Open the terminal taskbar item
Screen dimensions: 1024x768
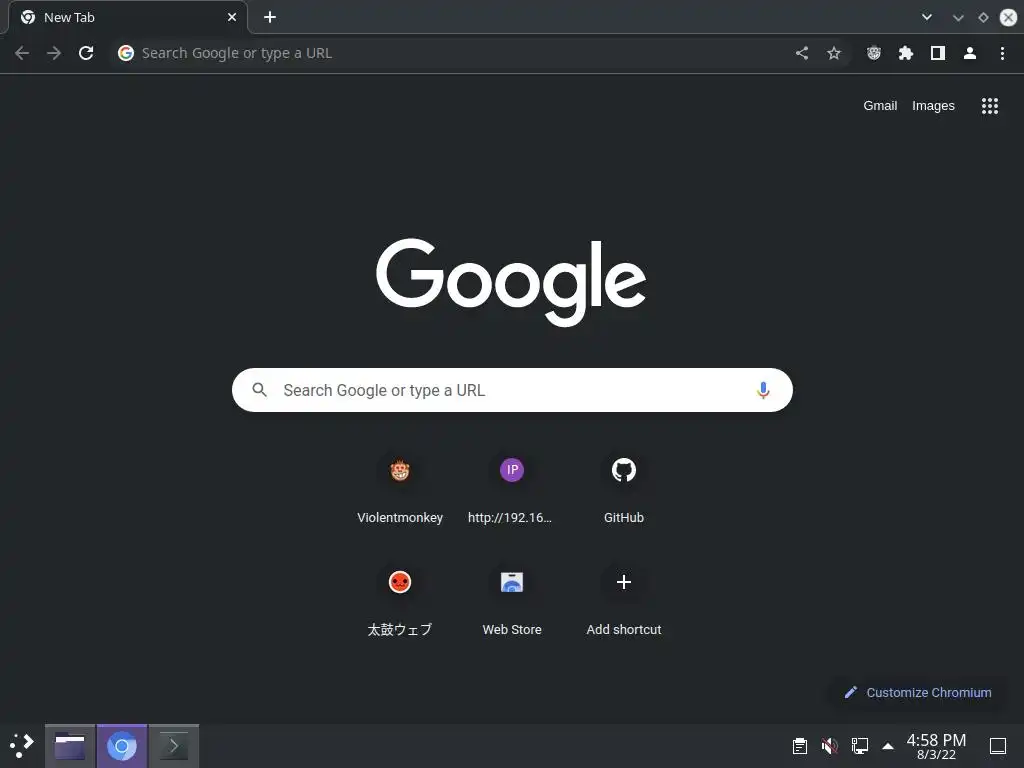click(x=174, y=746)
